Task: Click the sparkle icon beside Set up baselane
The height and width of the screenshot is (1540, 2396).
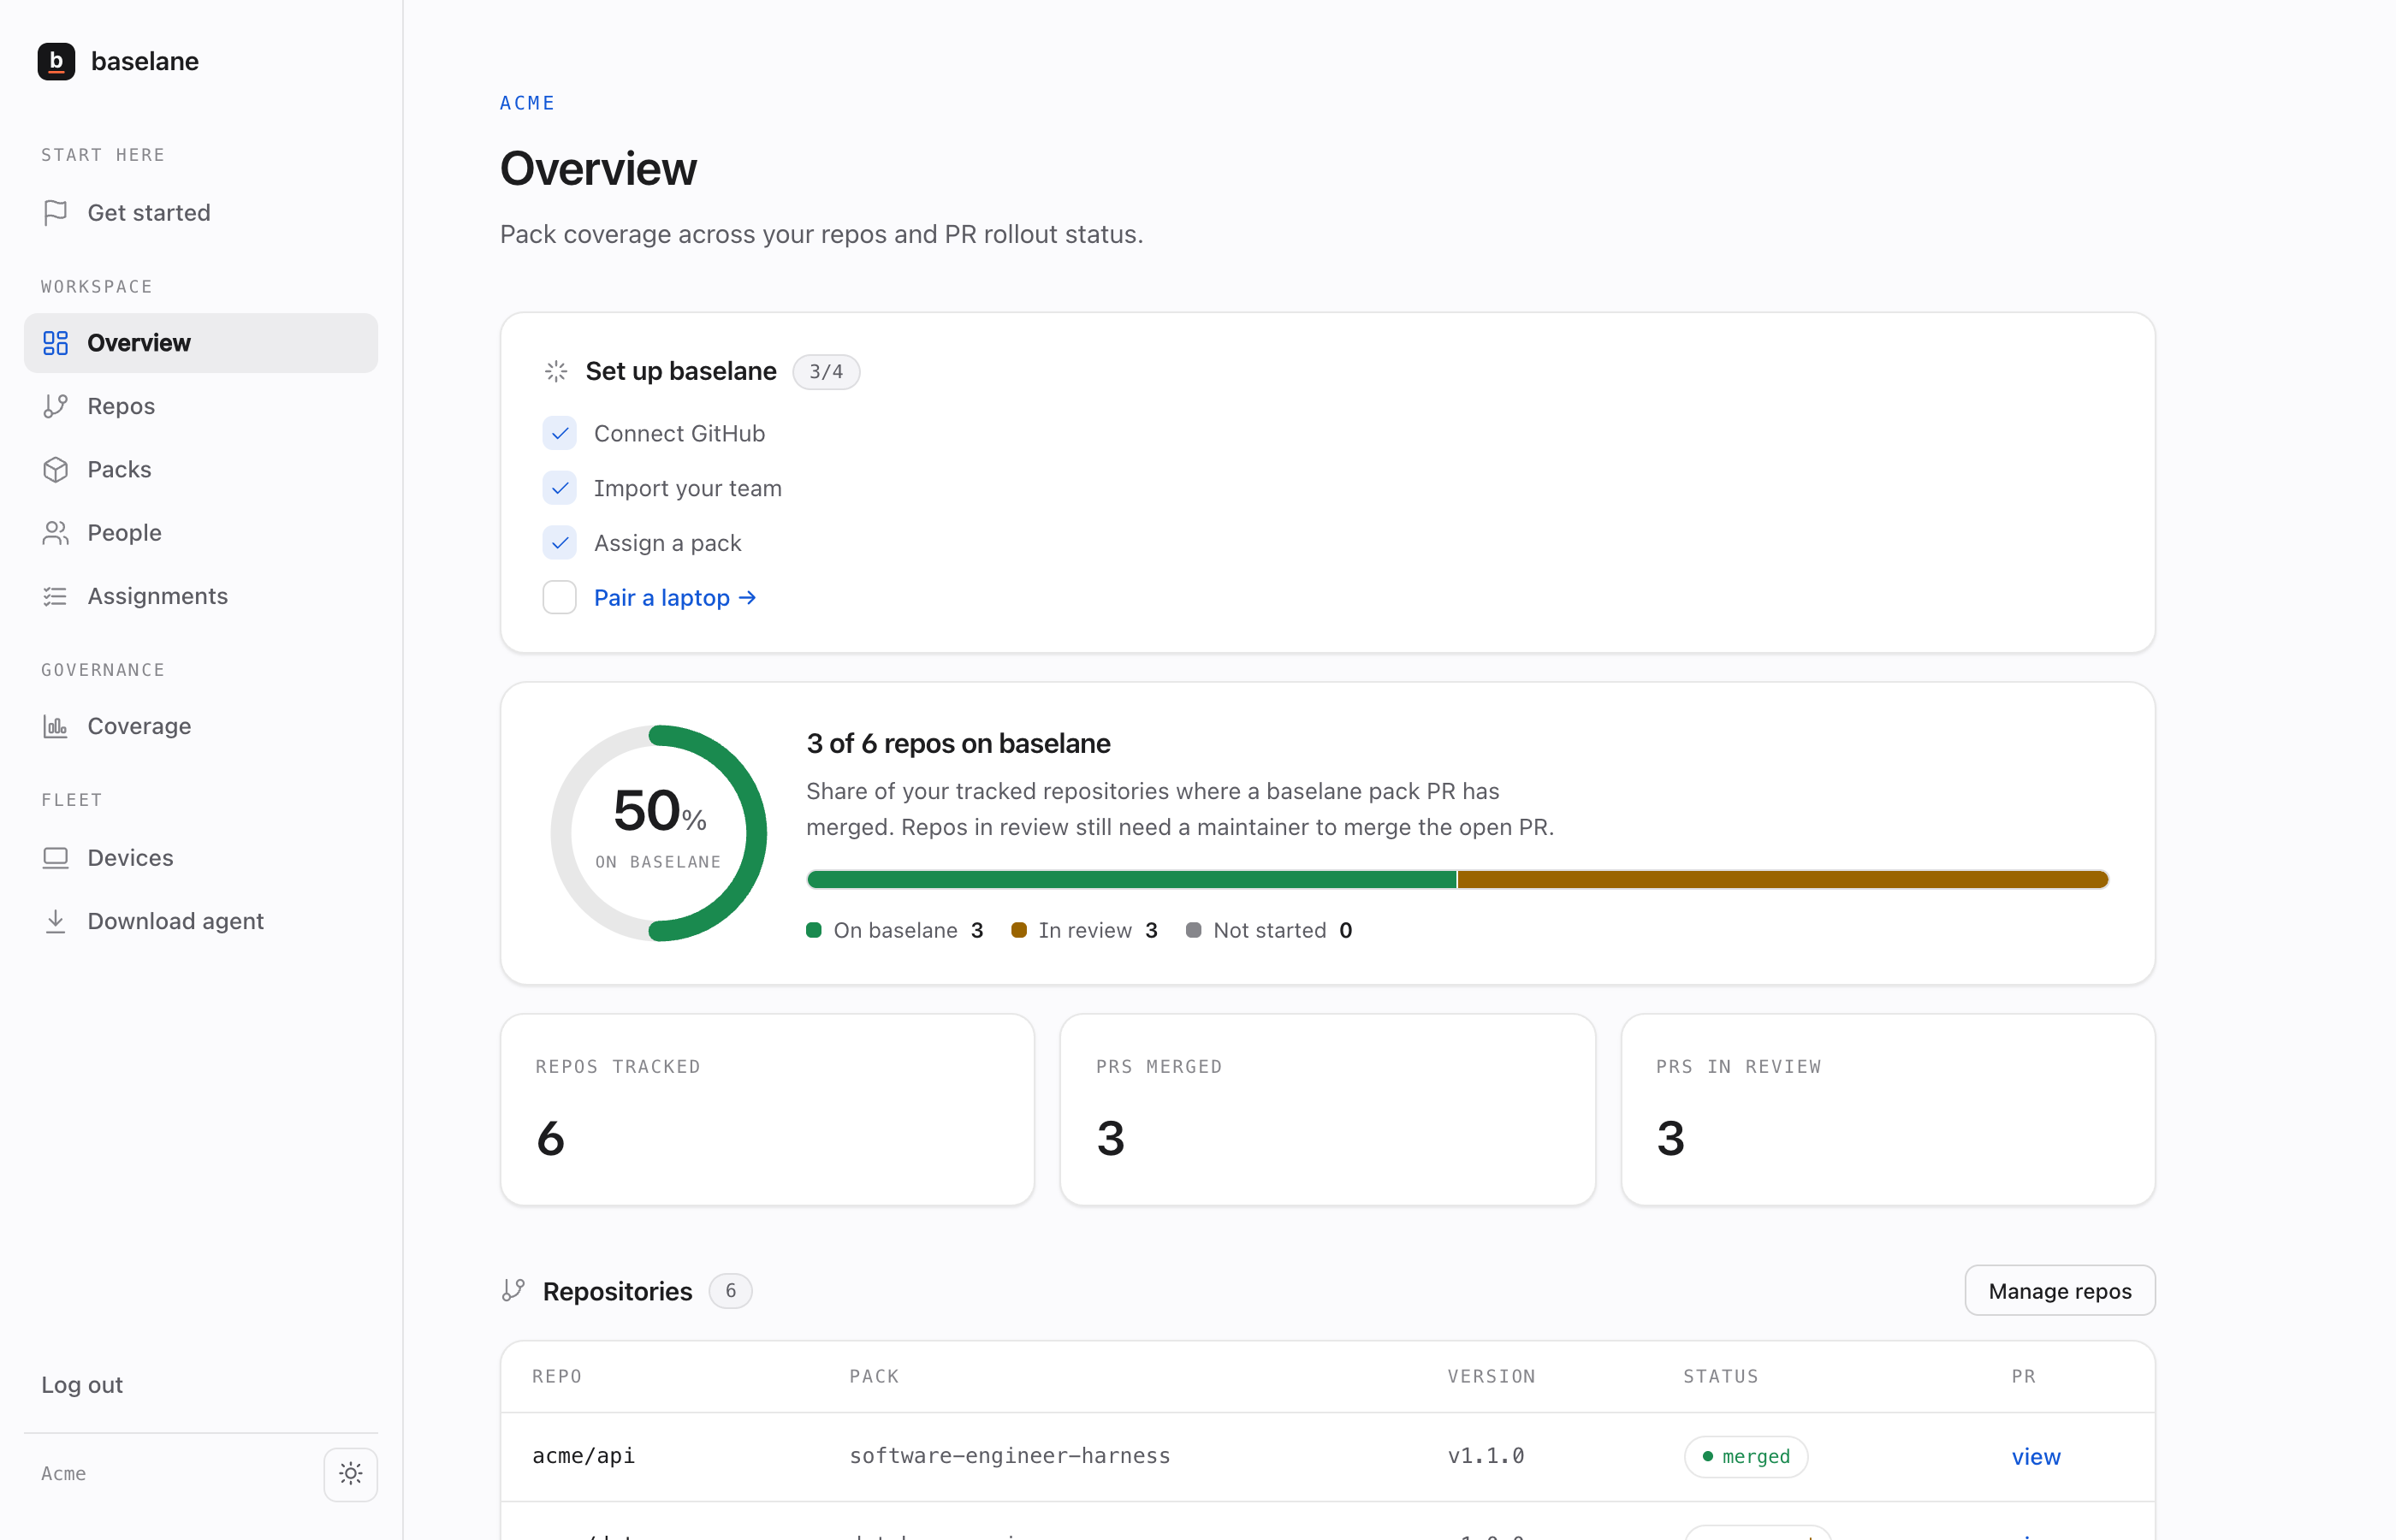Action: [x=557, y=371]
